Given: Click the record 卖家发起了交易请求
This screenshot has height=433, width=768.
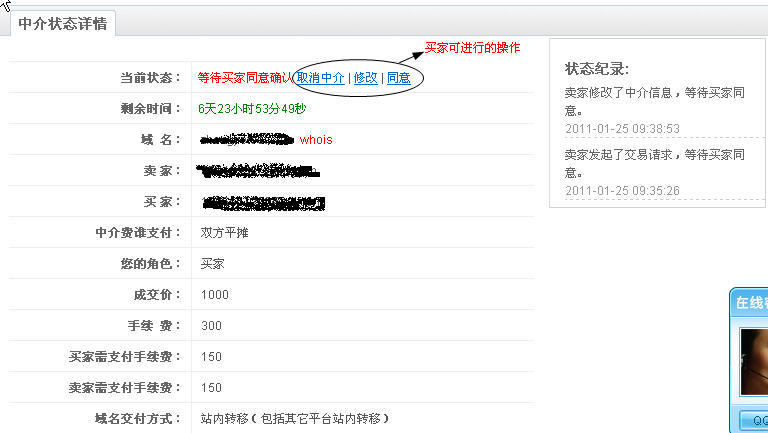Looking at the screenshot, I should click(655, 164).
